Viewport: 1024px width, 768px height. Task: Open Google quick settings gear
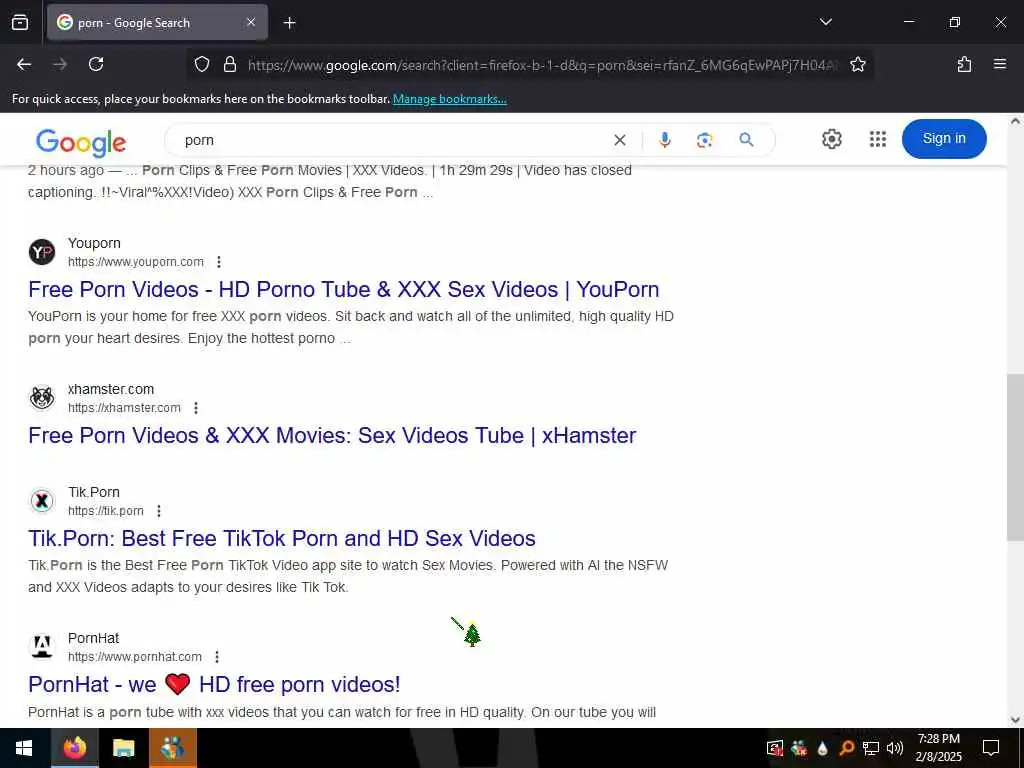(831, 139)
